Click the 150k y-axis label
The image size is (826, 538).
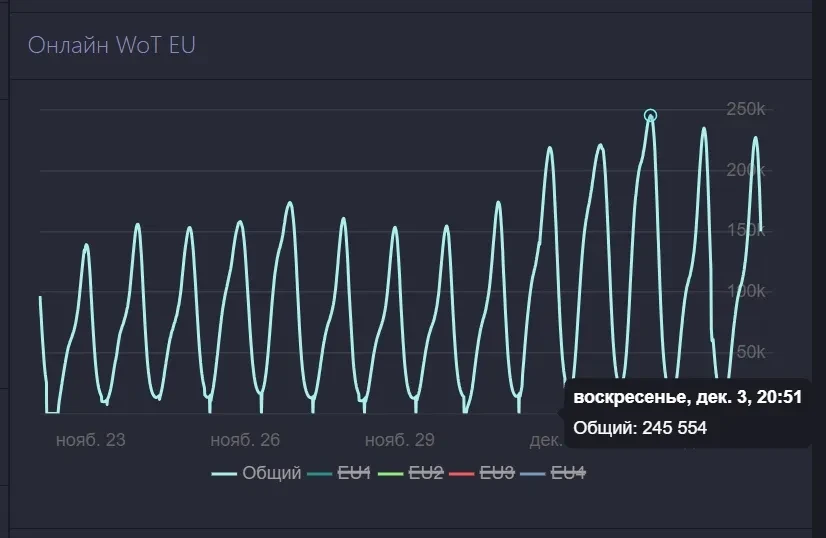745,231
